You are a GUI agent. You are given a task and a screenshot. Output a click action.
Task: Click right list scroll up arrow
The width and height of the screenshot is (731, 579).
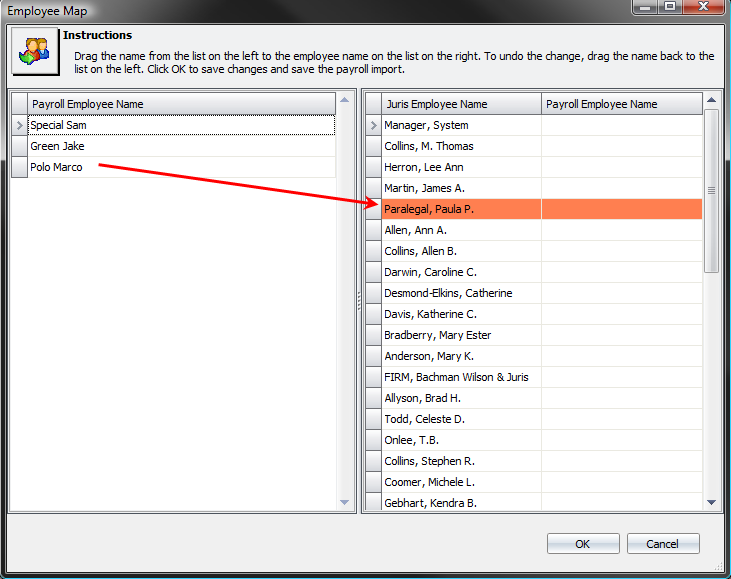click(712, 100)
